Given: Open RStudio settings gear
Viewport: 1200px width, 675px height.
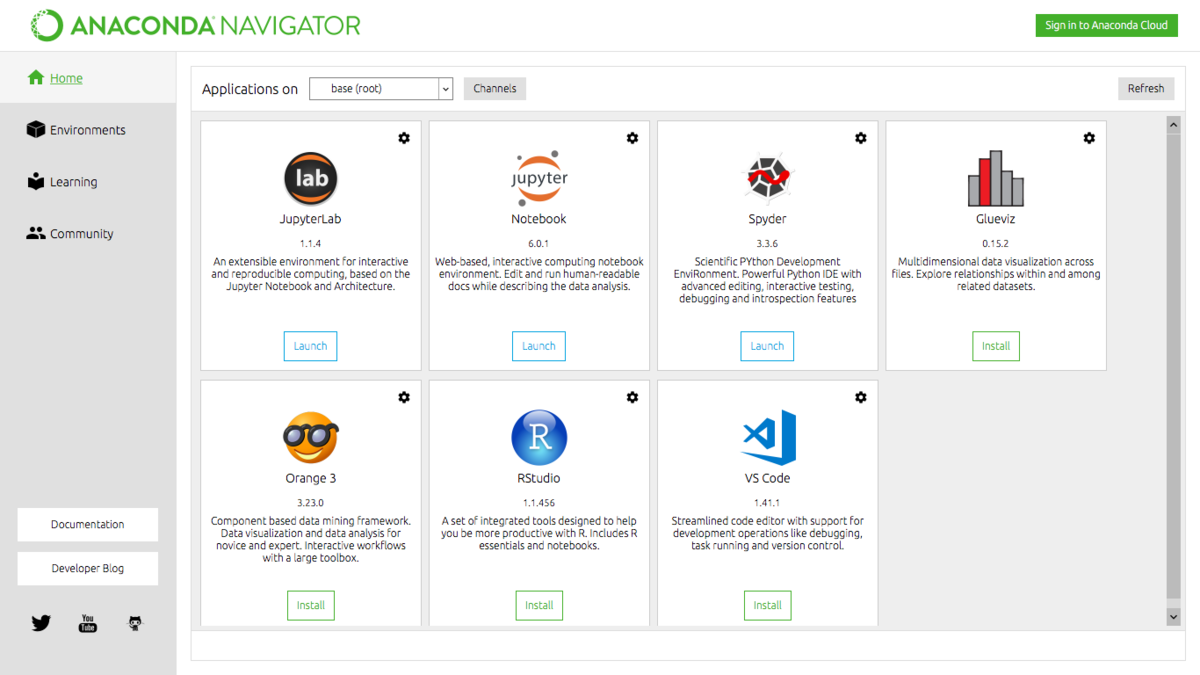Looking at the screenshot, I should (632, 397).
